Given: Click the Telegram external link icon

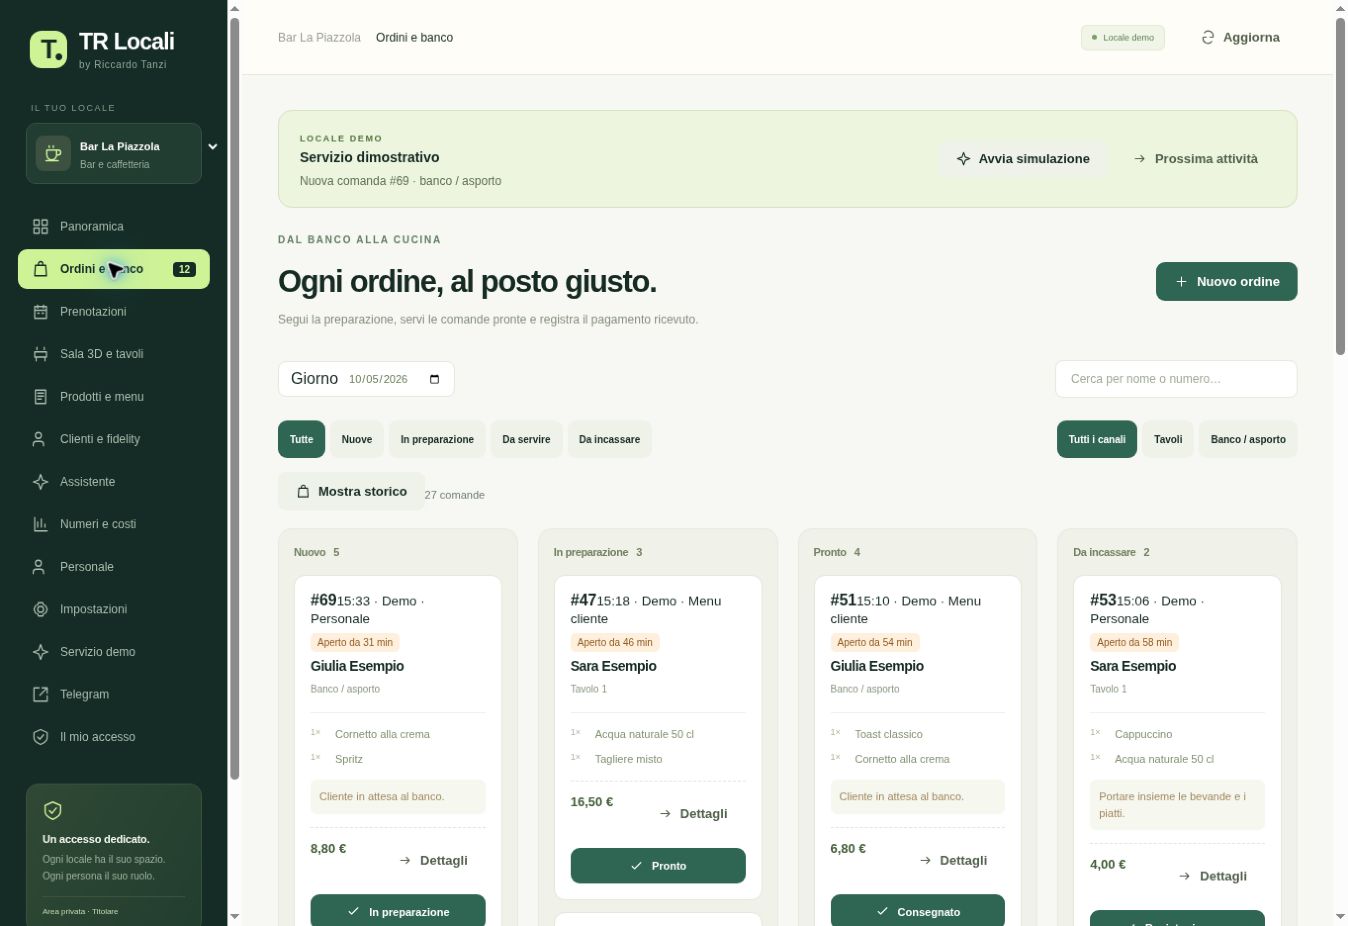Looking at the screenshot, I should coord(40,694).
